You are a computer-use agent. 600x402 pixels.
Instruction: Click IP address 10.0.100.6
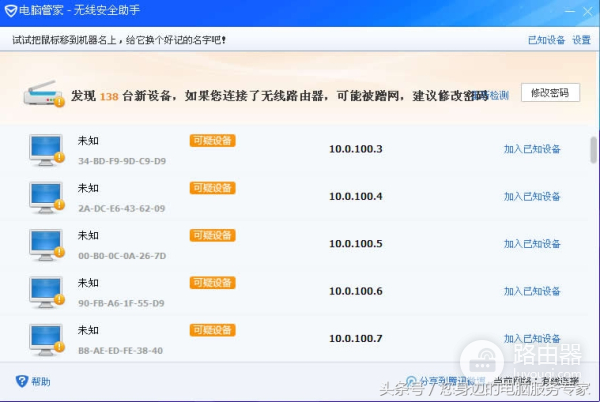tap(356, 291)
